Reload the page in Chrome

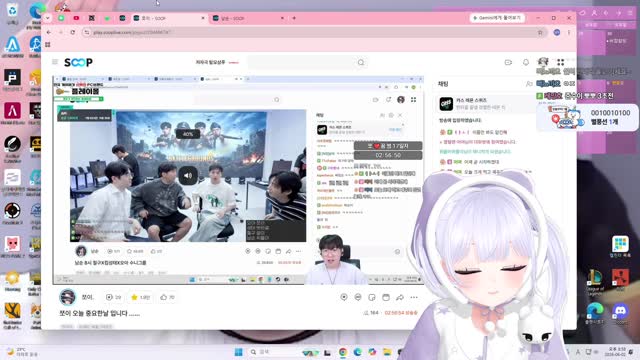tap(73, 32)
